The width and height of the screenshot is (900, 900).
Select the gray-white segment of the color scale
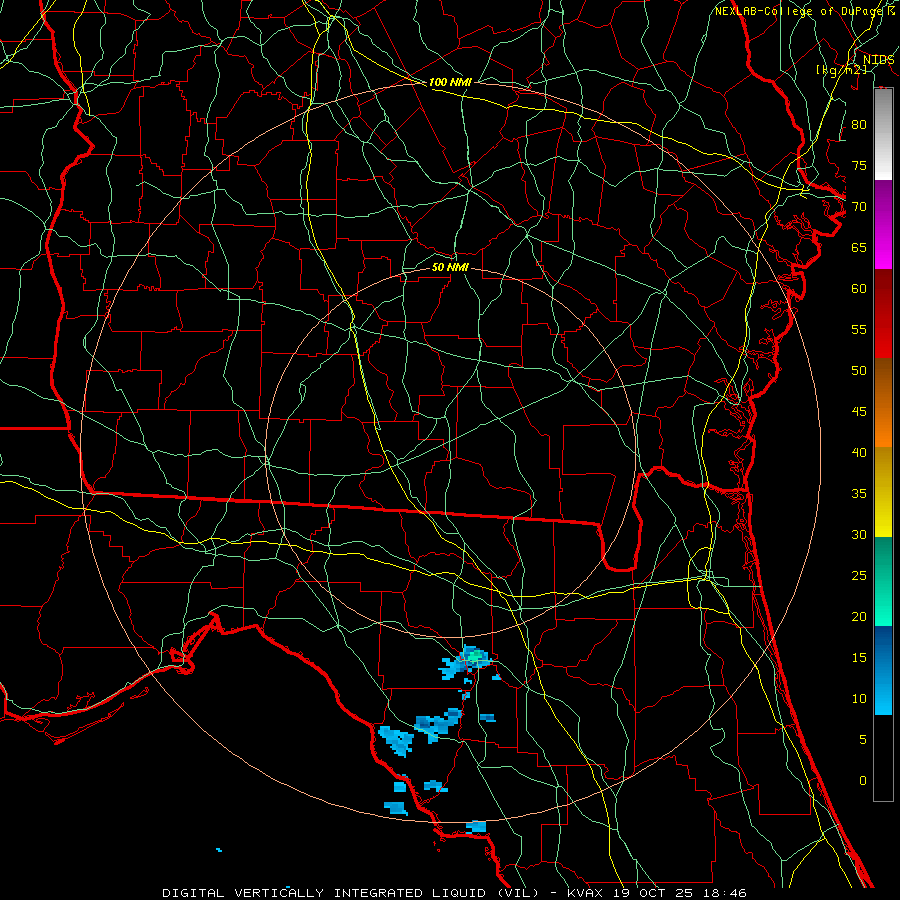tap(883, 134)
